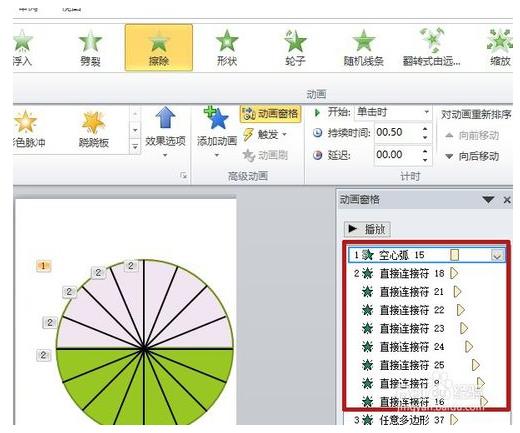Decrease the 持续时间 duration value
Screen dimensions: 520x433
(x=425, y=137)
